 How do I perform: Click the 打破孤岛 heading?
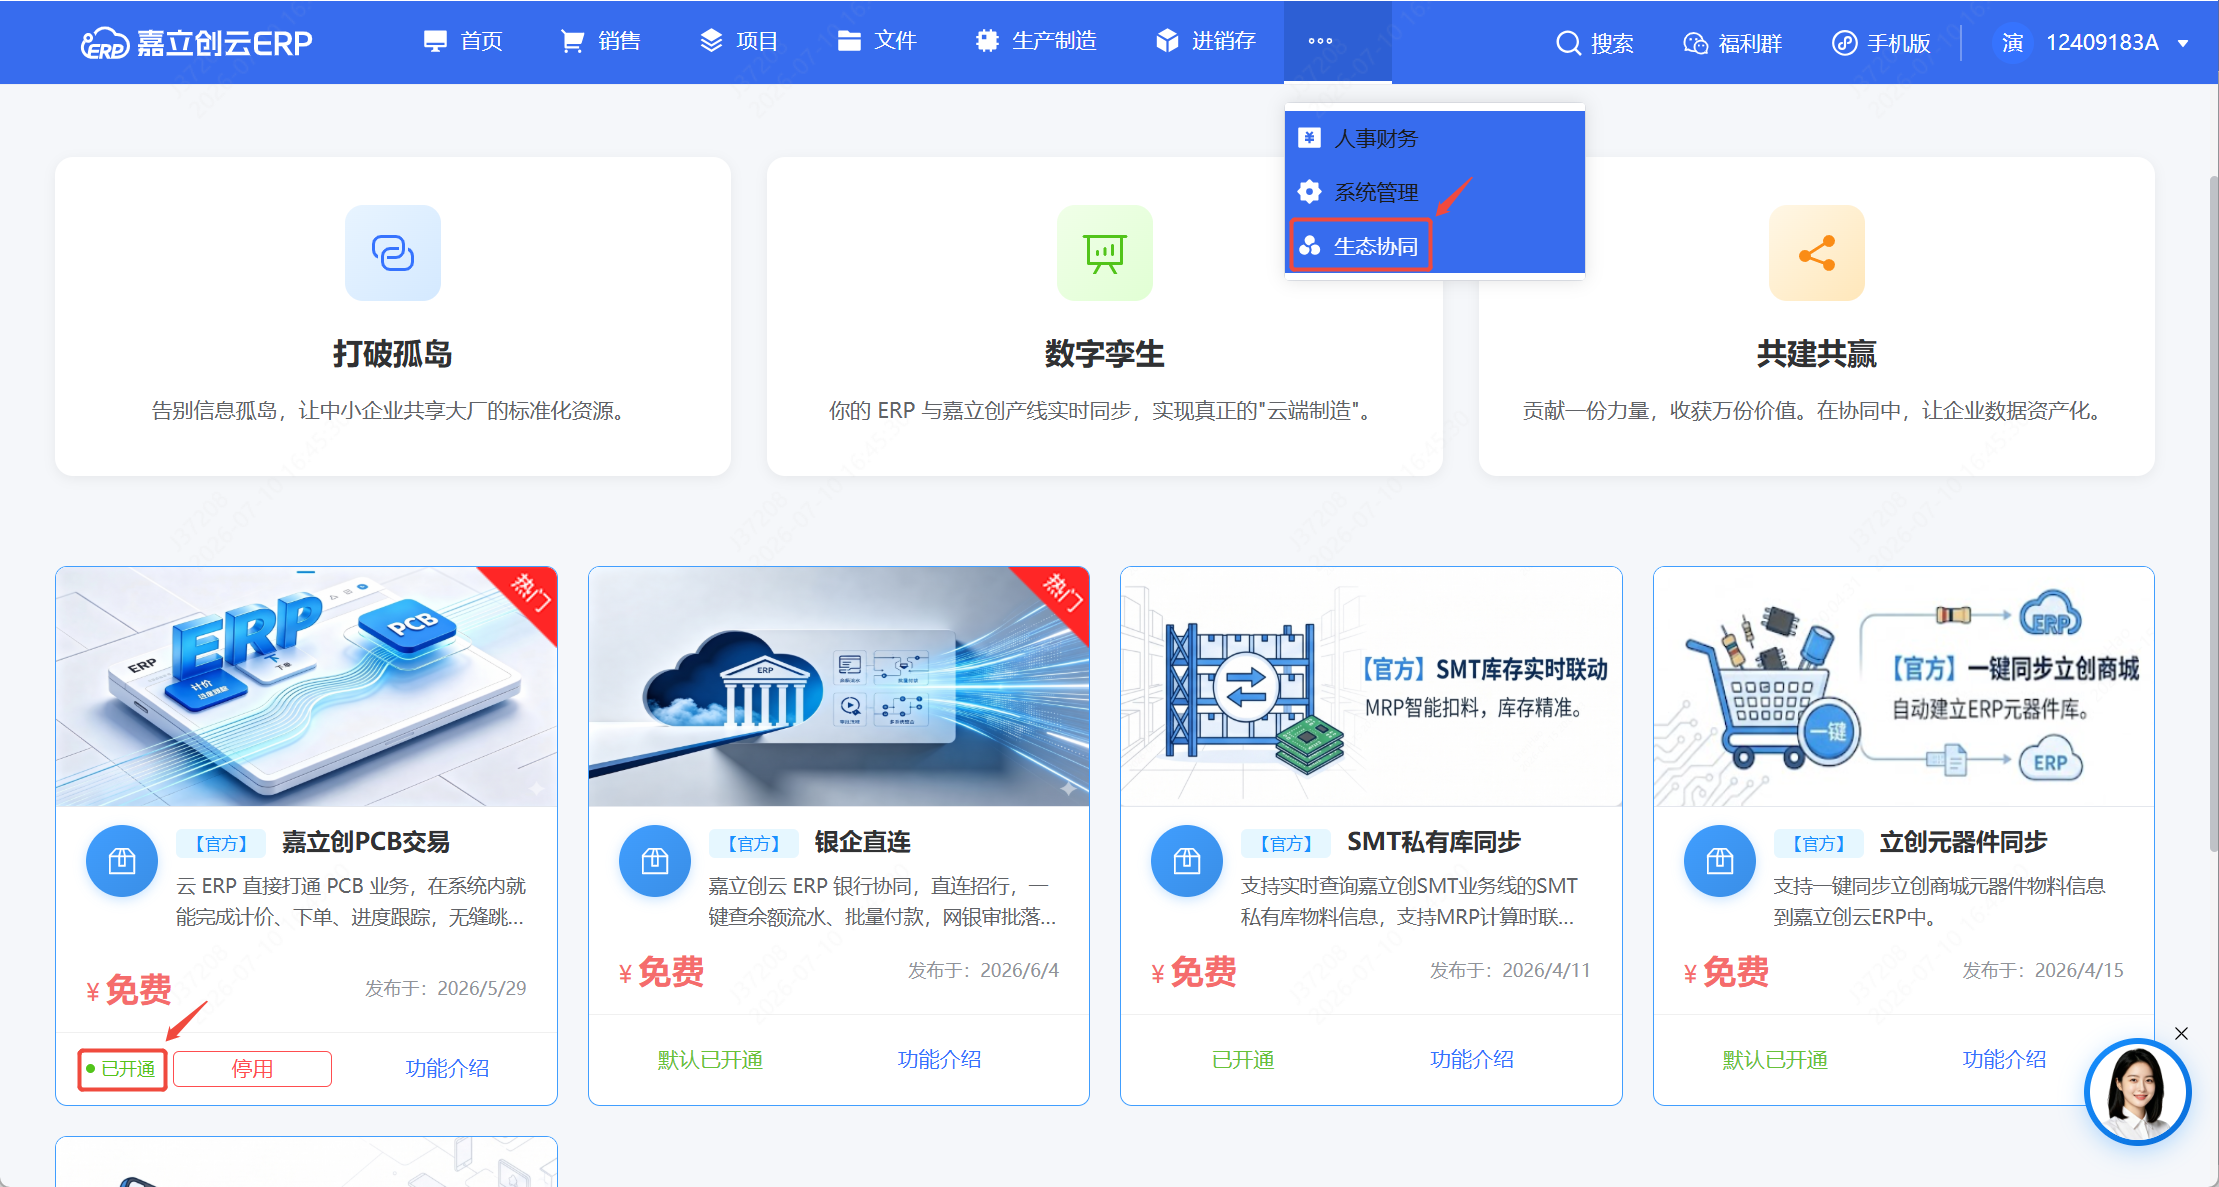tap(393, 354)
